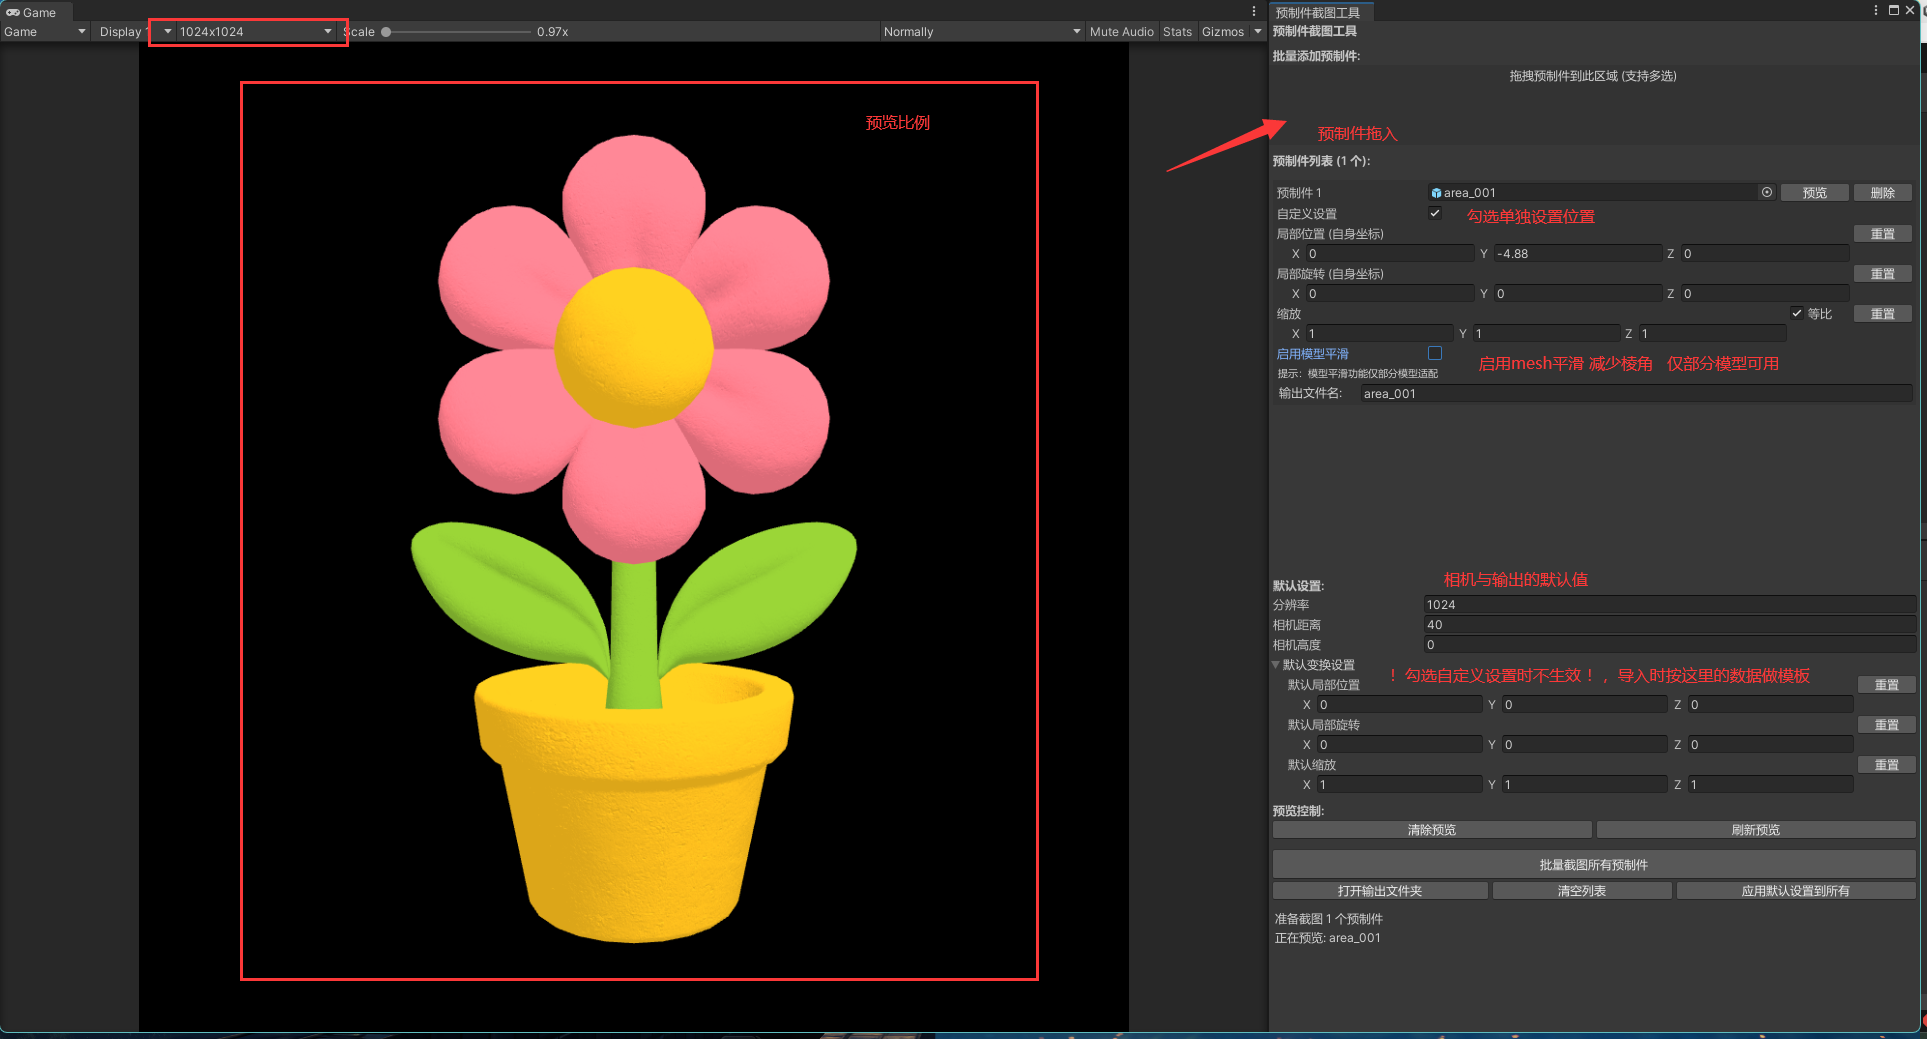The image size is (1927, 1039).
Task: Click the refresh preview button
Action: pos(1755,830)
